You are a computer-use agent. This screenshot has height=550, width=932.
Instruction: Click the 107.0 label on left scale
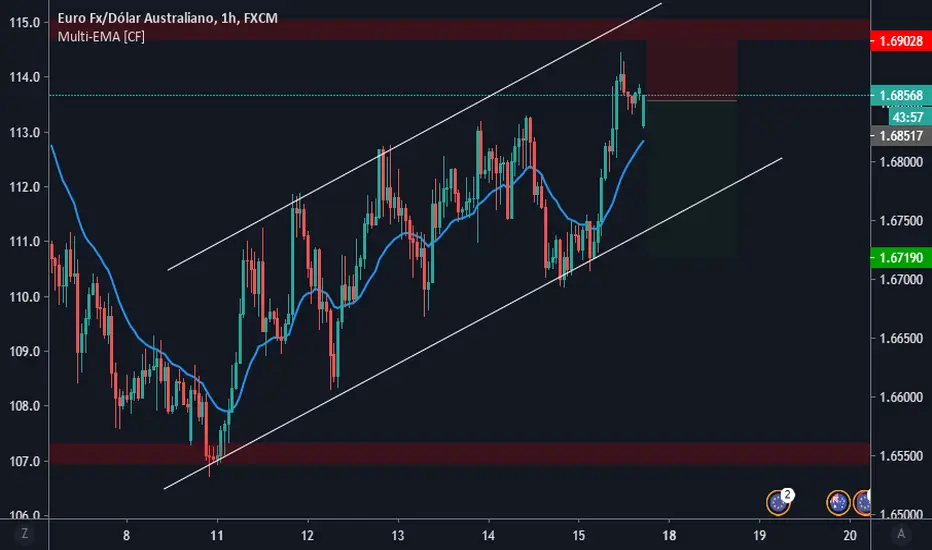click(x=25, y=461)
